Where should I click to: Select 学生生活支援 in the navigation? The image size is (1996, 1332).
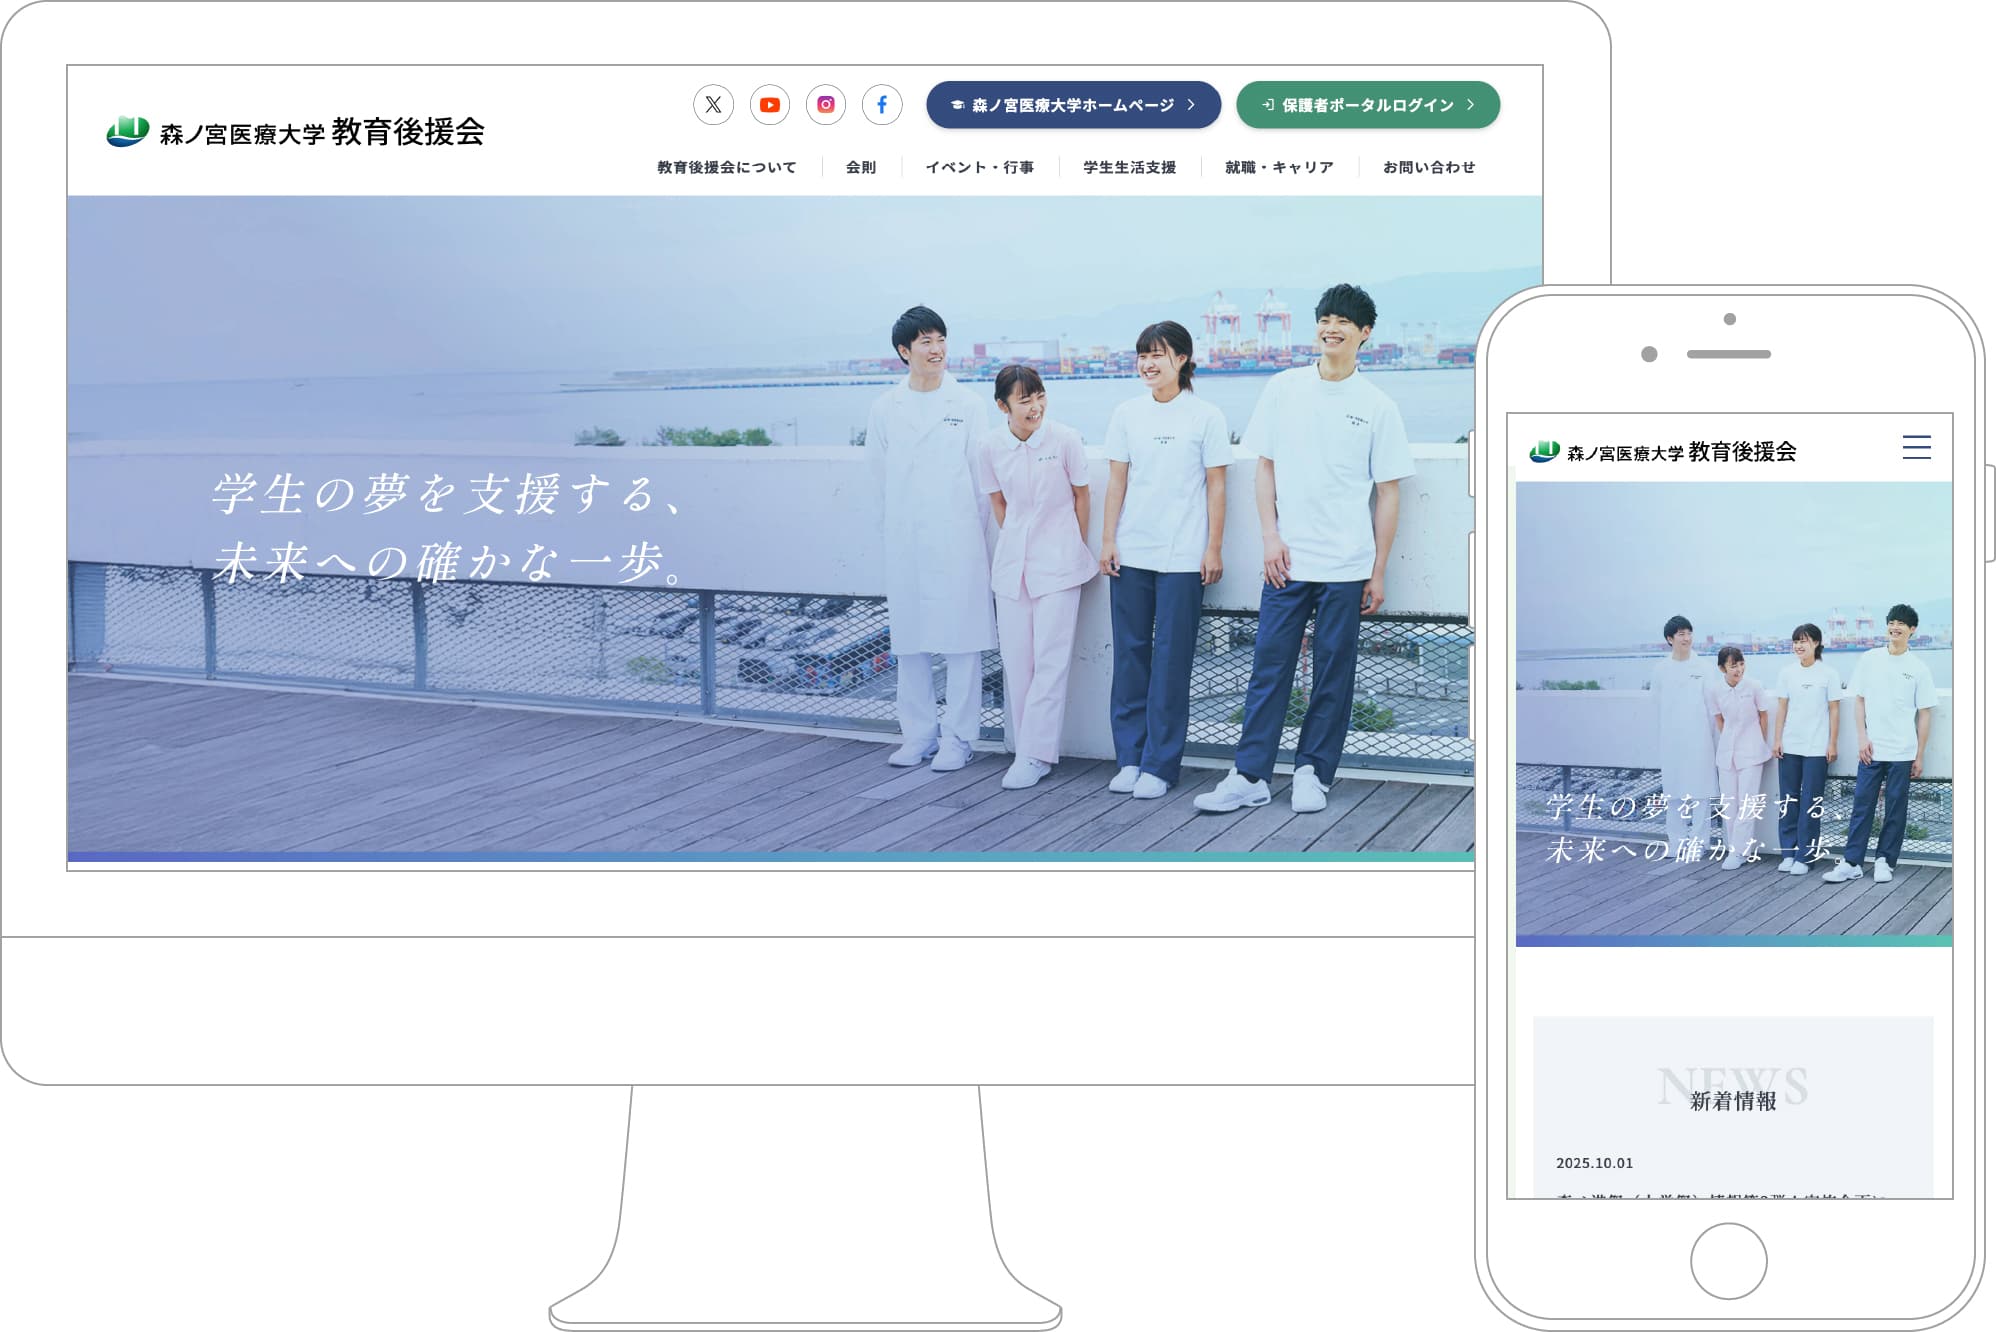[x=1128, y=167]
